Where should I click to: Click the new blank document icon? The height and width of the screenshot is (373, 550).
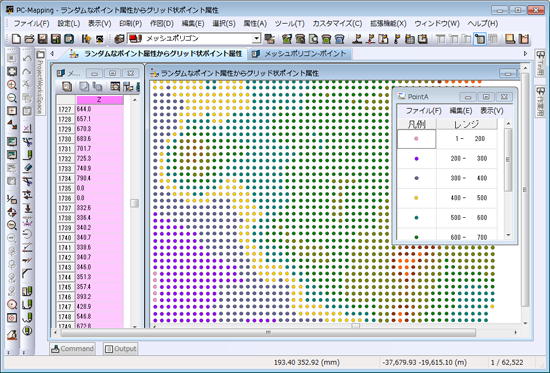[16, 39]
